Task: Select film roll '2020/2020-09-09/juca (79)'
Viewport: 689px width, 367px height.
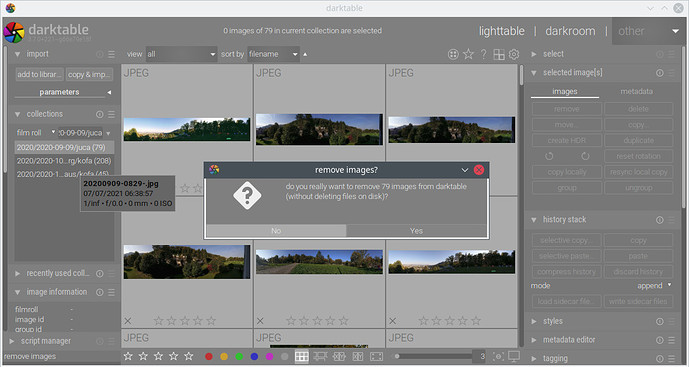Action: 64,147
